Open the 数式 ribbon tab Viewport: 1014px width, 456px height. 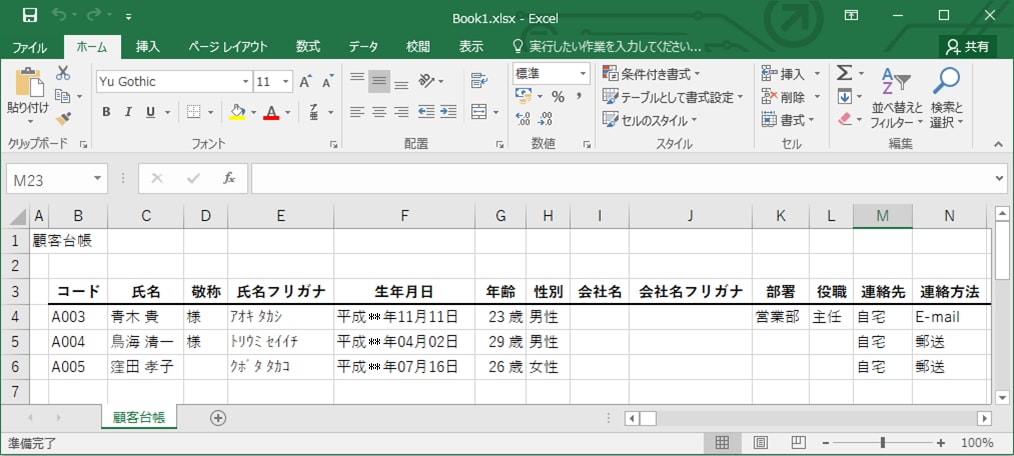[x=307, y=46]
